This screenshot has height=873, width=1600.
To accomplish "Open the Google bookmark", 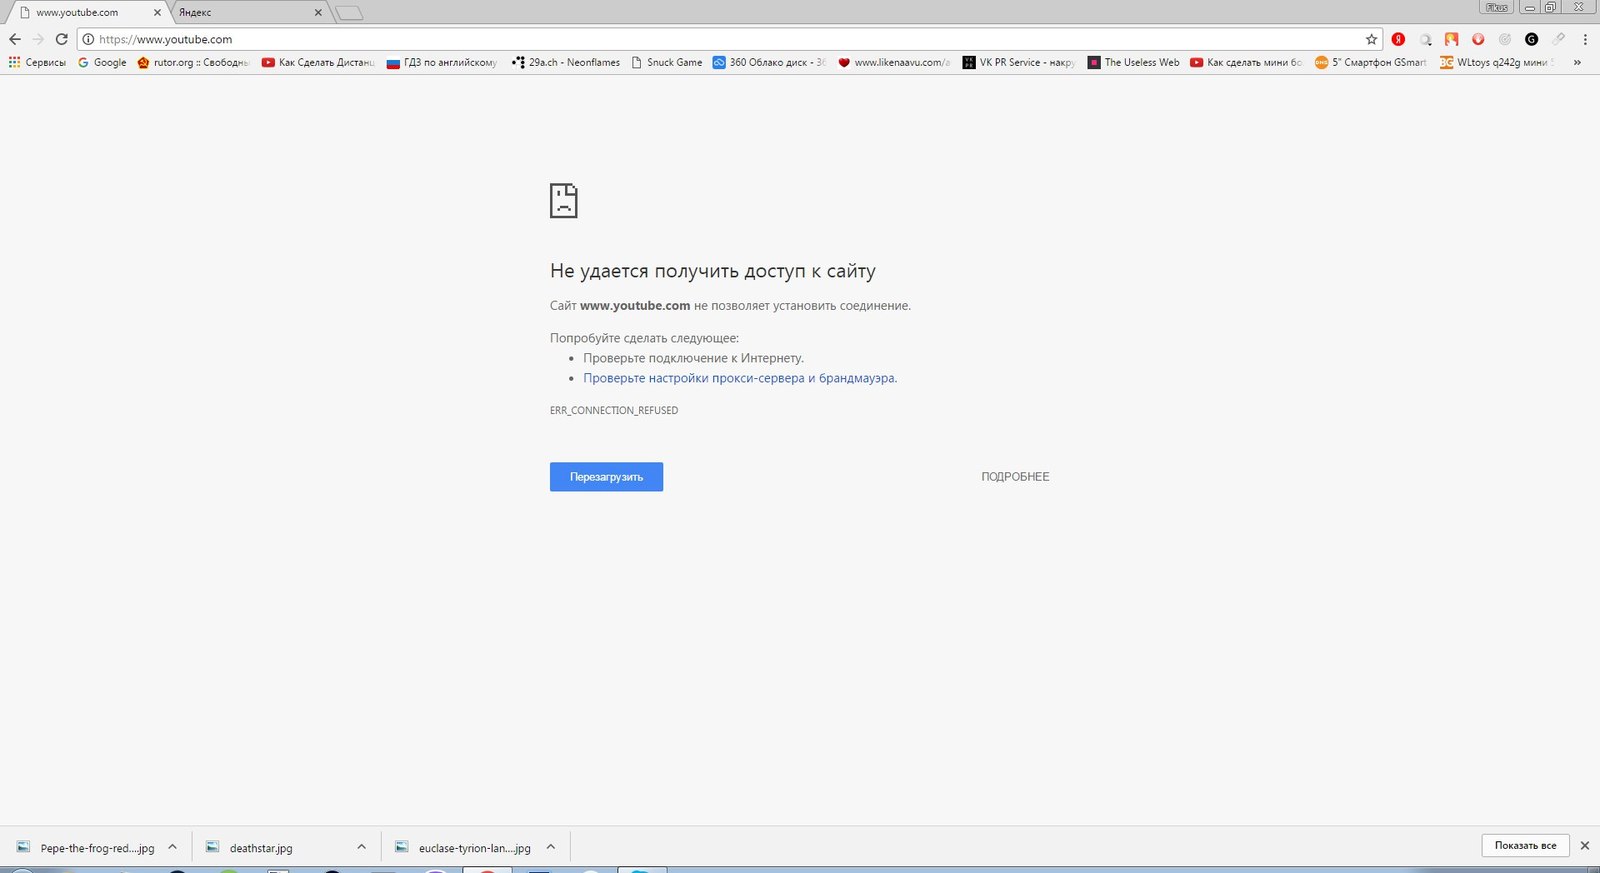I will (102, 62).
